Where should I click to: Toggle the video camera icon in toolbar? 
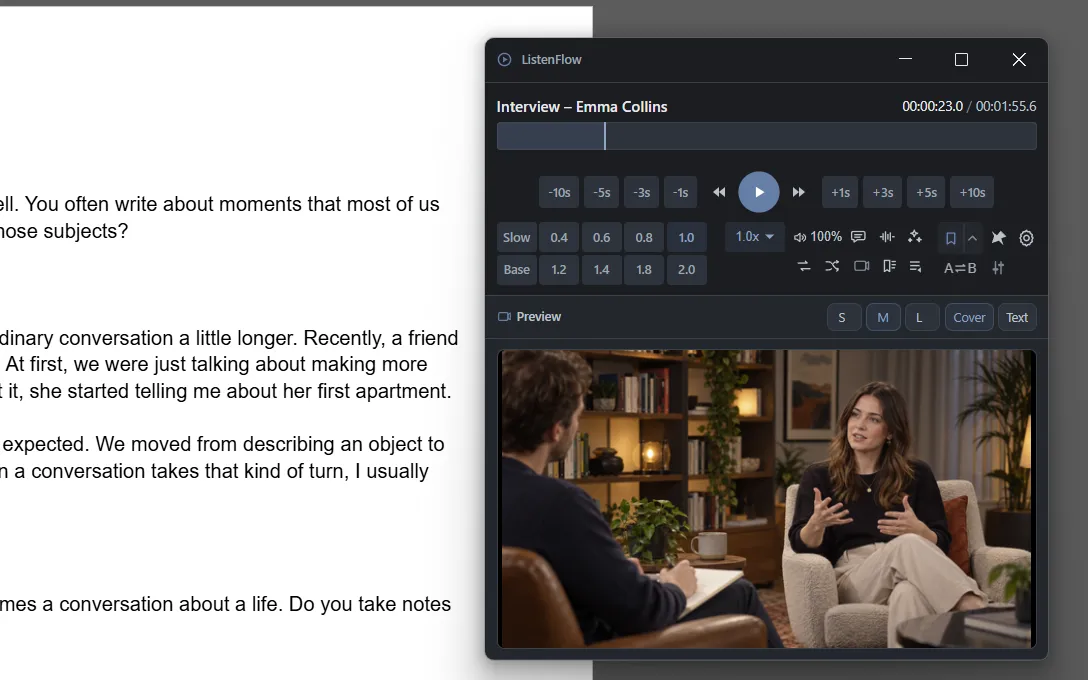(861, 266)
